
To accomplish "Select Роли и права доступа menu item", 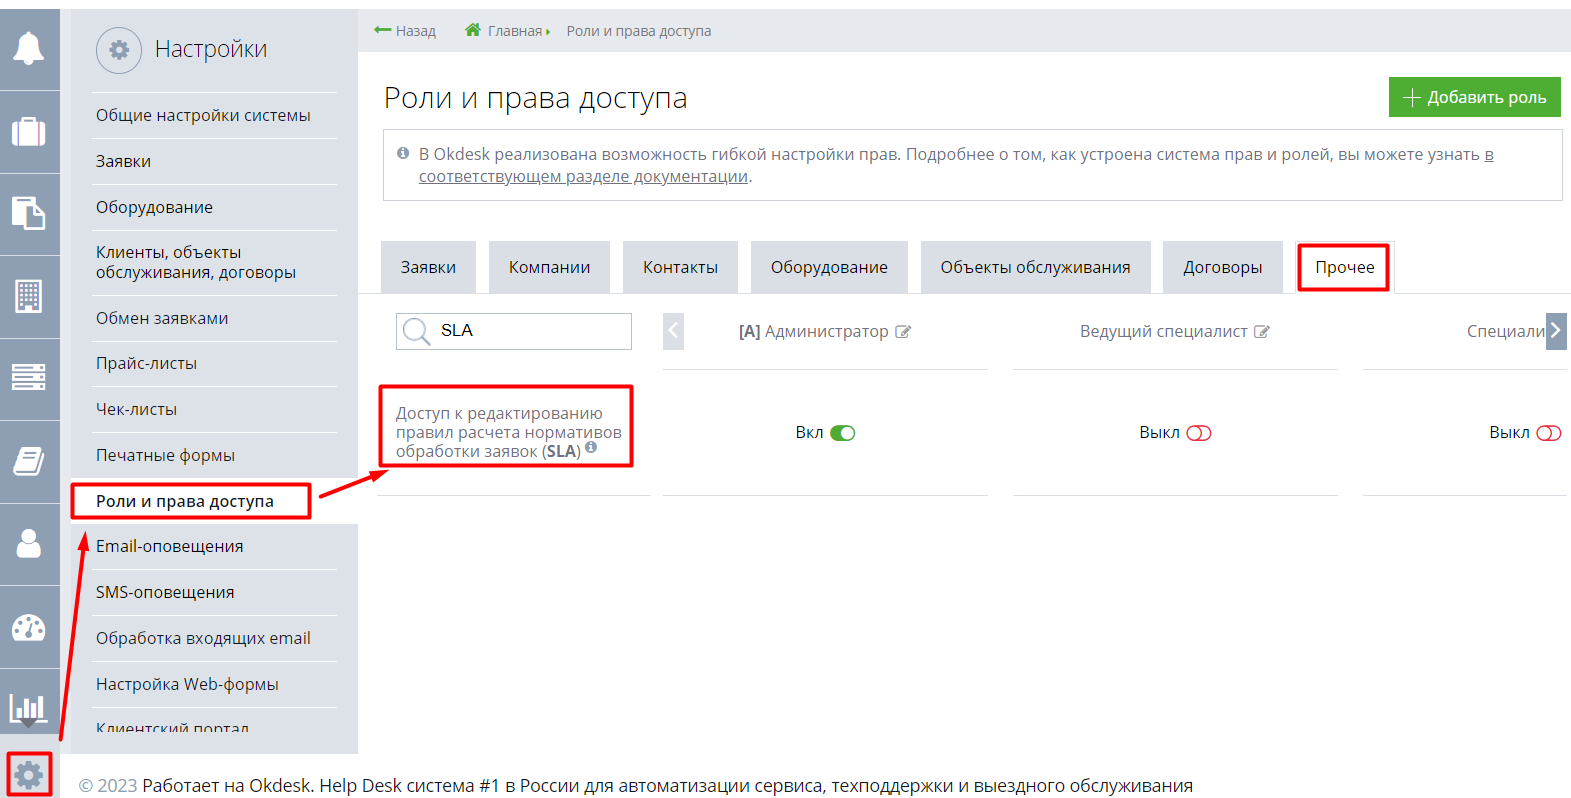I will (185, 501).
